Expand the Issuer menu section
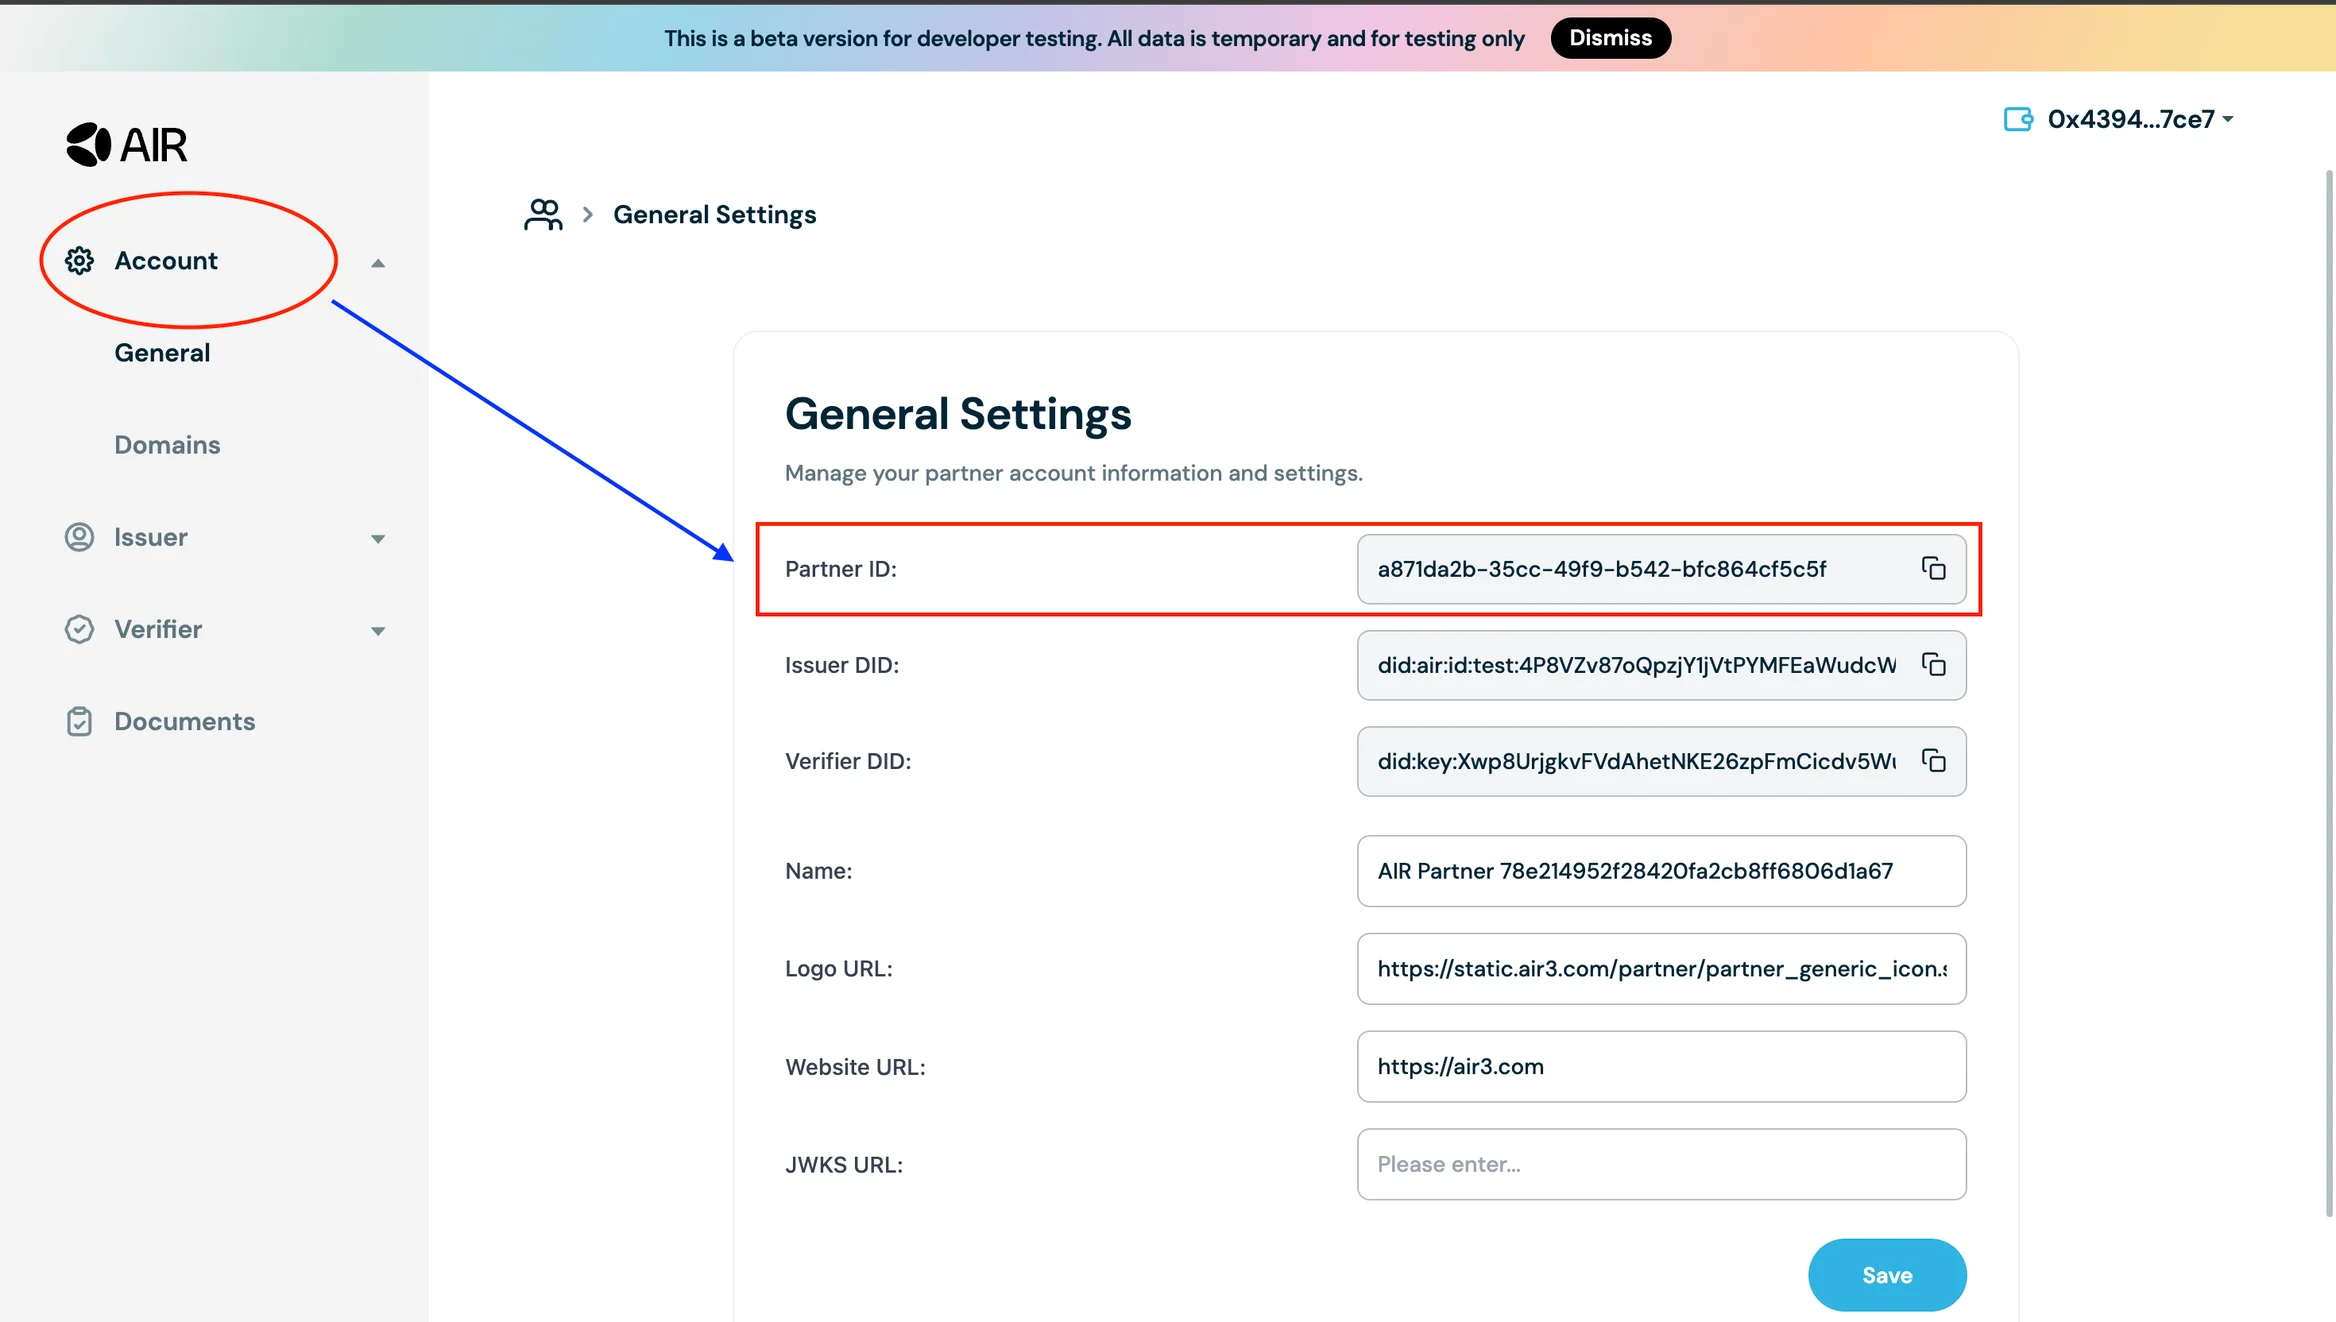The height and width of the screenshot is (1322, 2336). pyautogui.click(x=378, y=539)
